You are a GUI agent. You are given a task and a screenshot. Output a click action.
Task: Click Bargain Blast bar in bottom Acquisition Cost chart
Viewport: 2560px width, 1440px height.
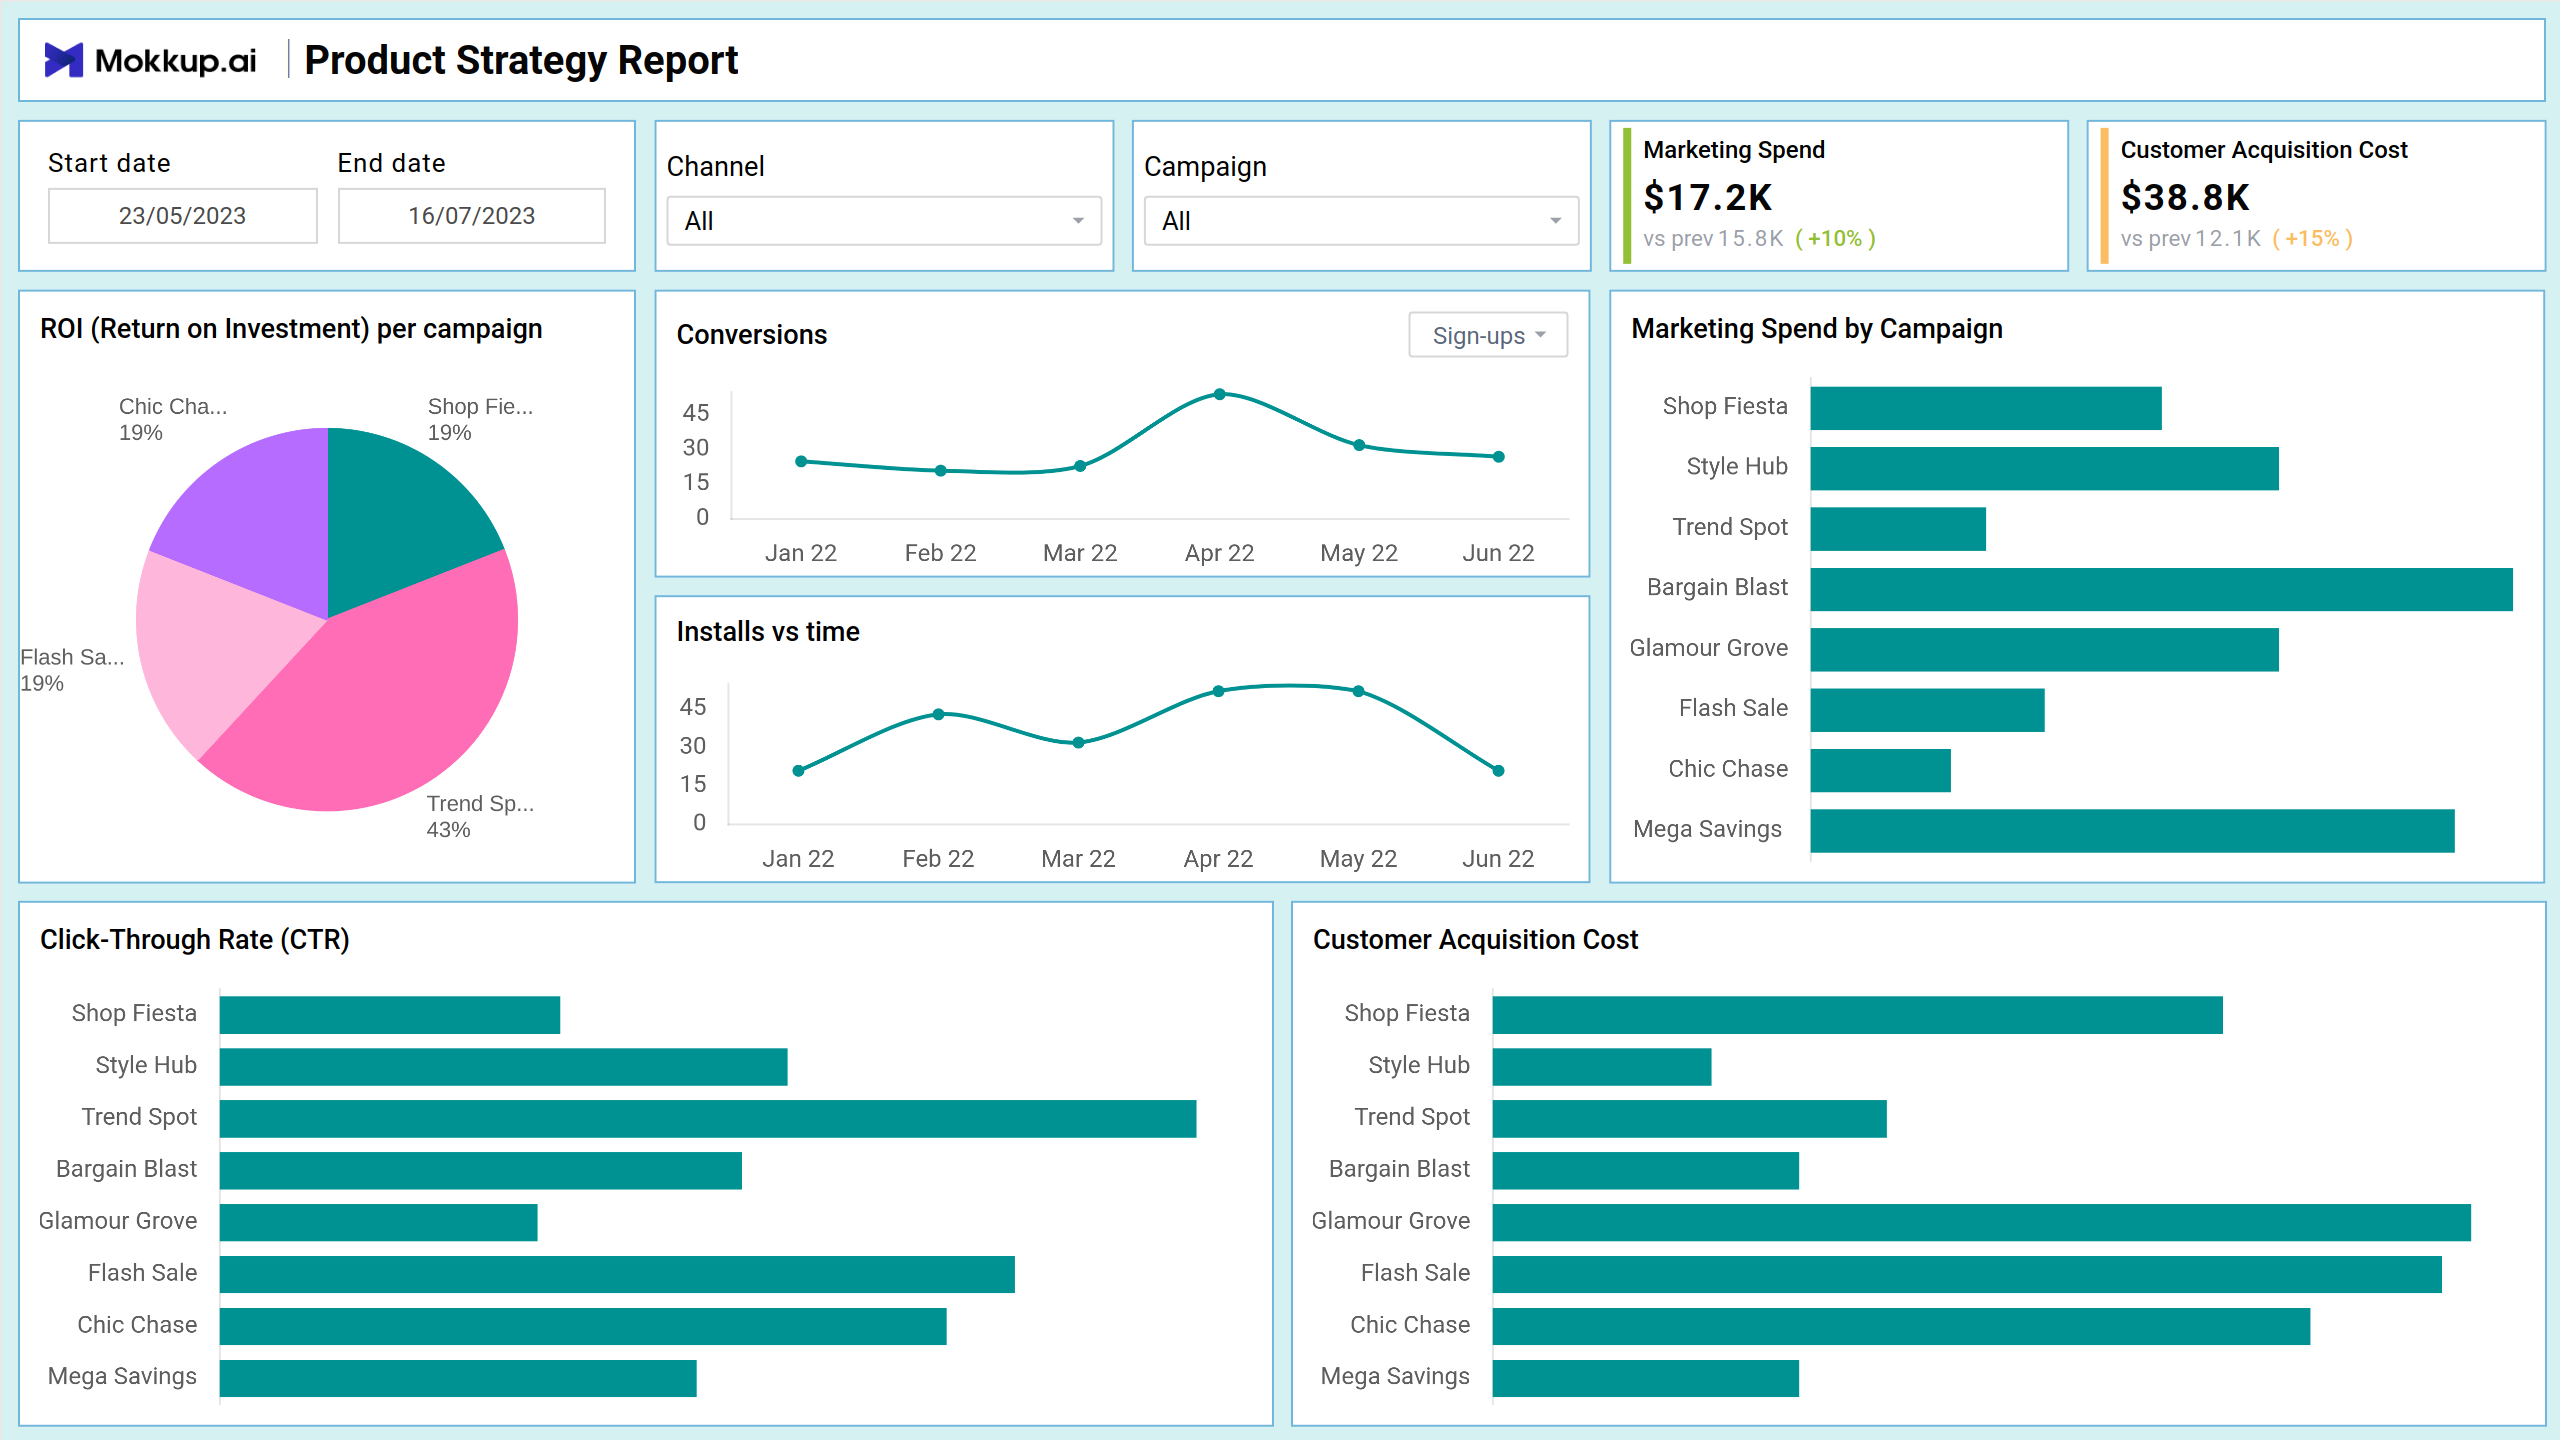(1645, 1170)
